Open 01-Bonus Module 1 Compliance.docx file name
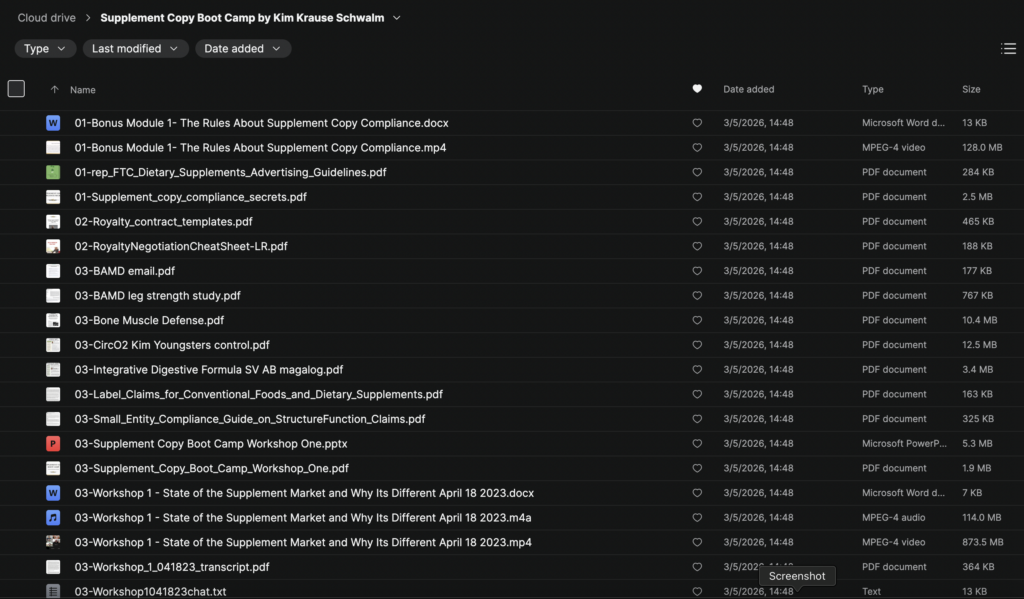Viewport: 1024px width, 599px height. click(x=261, y=123)
